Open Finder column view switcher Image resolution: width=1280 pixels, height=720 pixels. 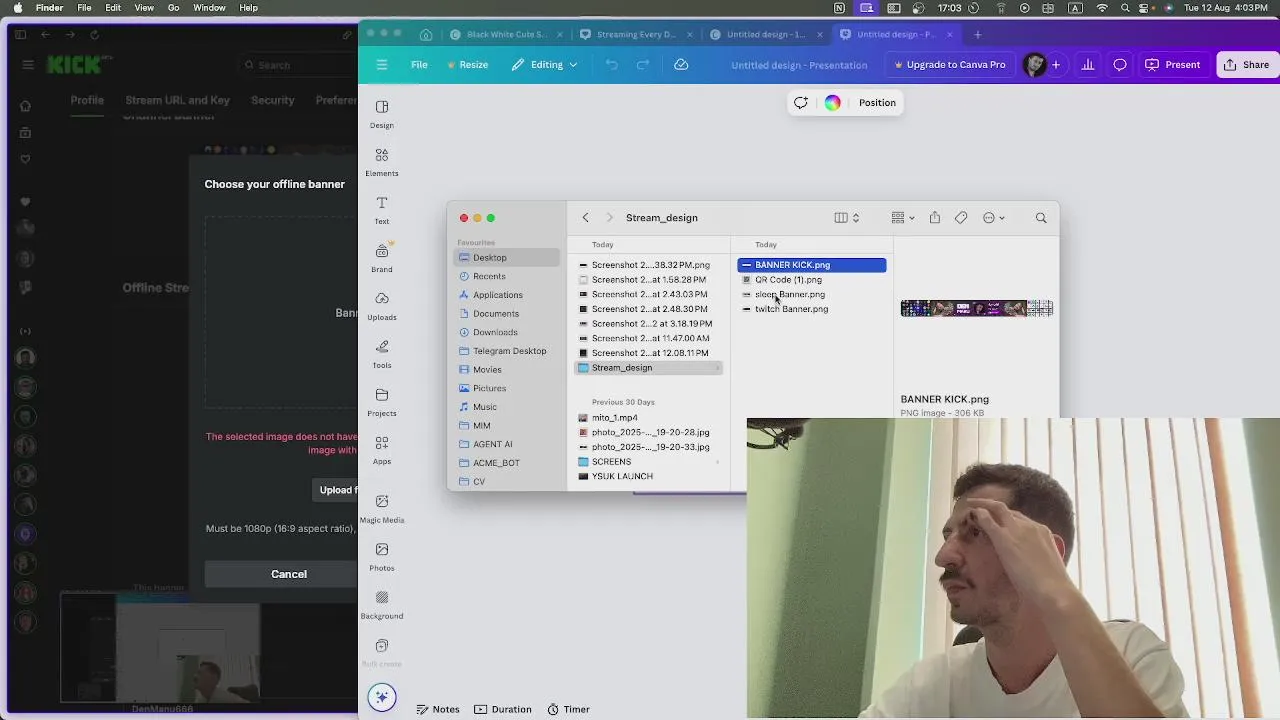847,217
